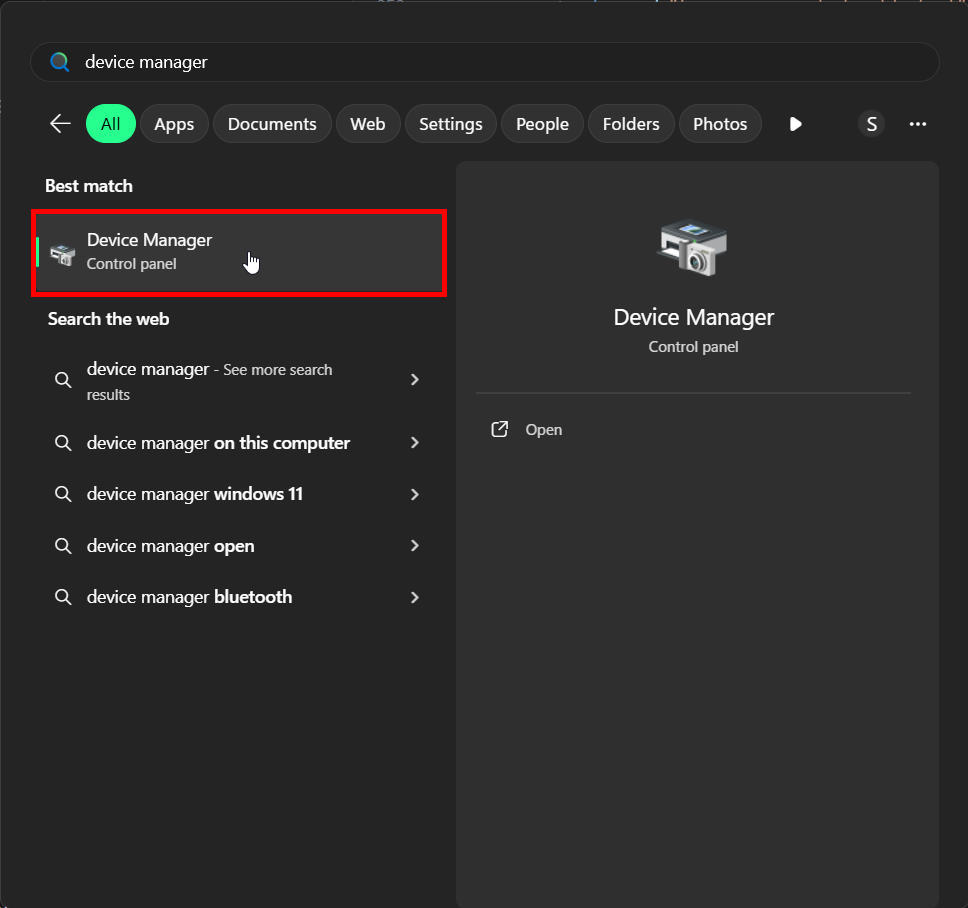This screenshot has width=968, height=908.
Task: Switch to the People filter tab
Action: 542,123
